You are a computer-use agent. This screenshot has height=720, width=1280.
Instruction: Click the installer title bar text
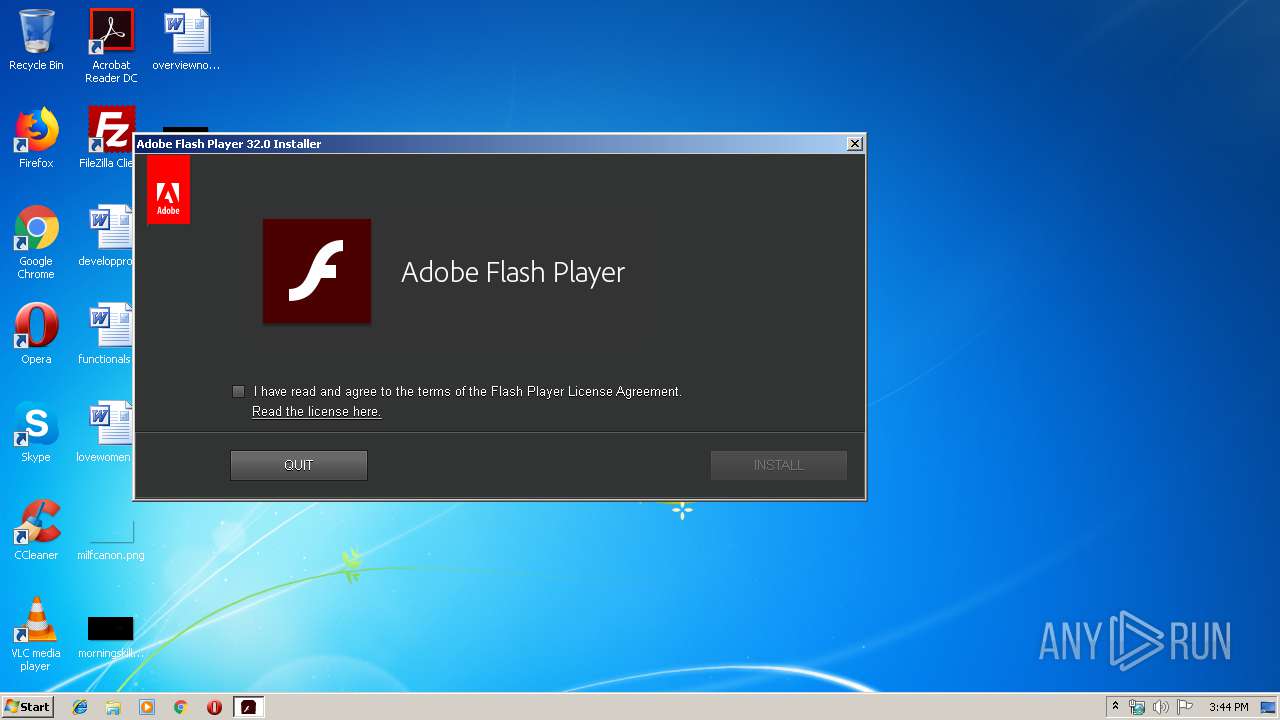229,143
